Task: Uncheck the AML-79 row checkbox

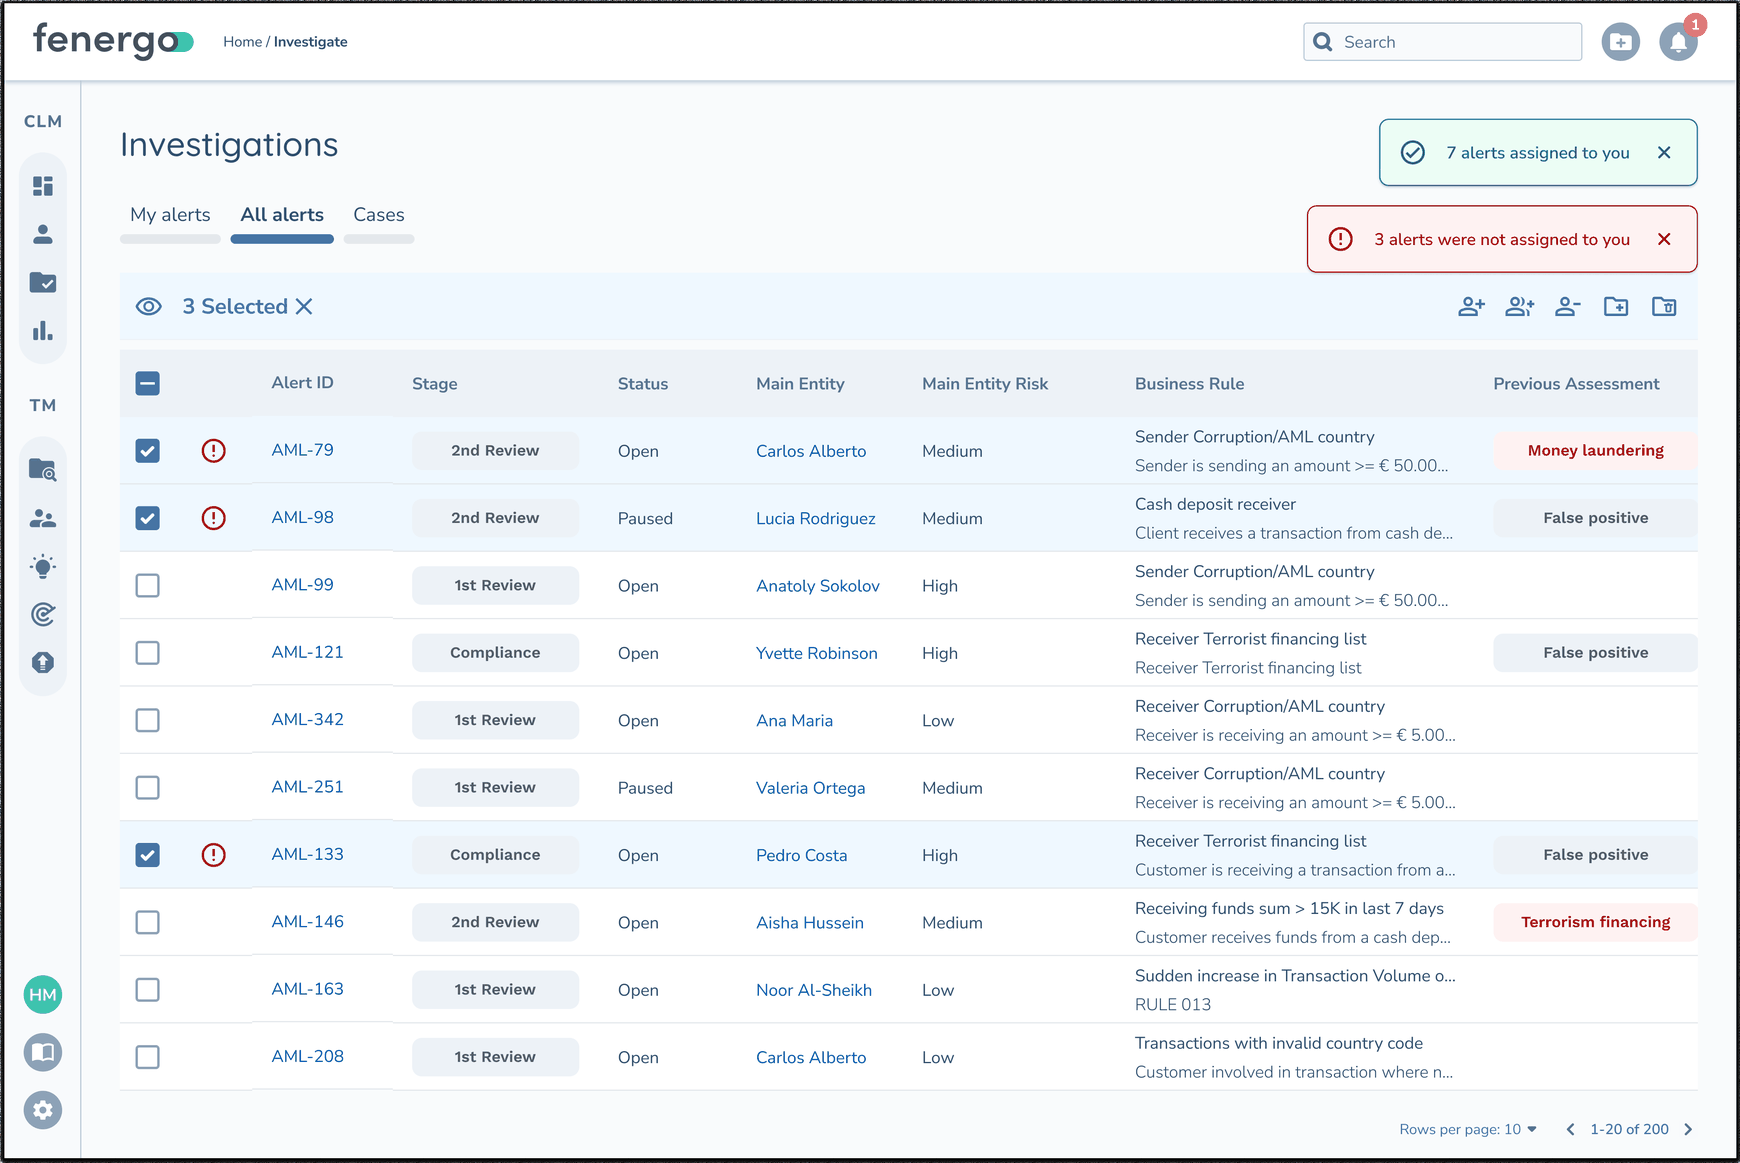Action: click(x=148, y=451)
